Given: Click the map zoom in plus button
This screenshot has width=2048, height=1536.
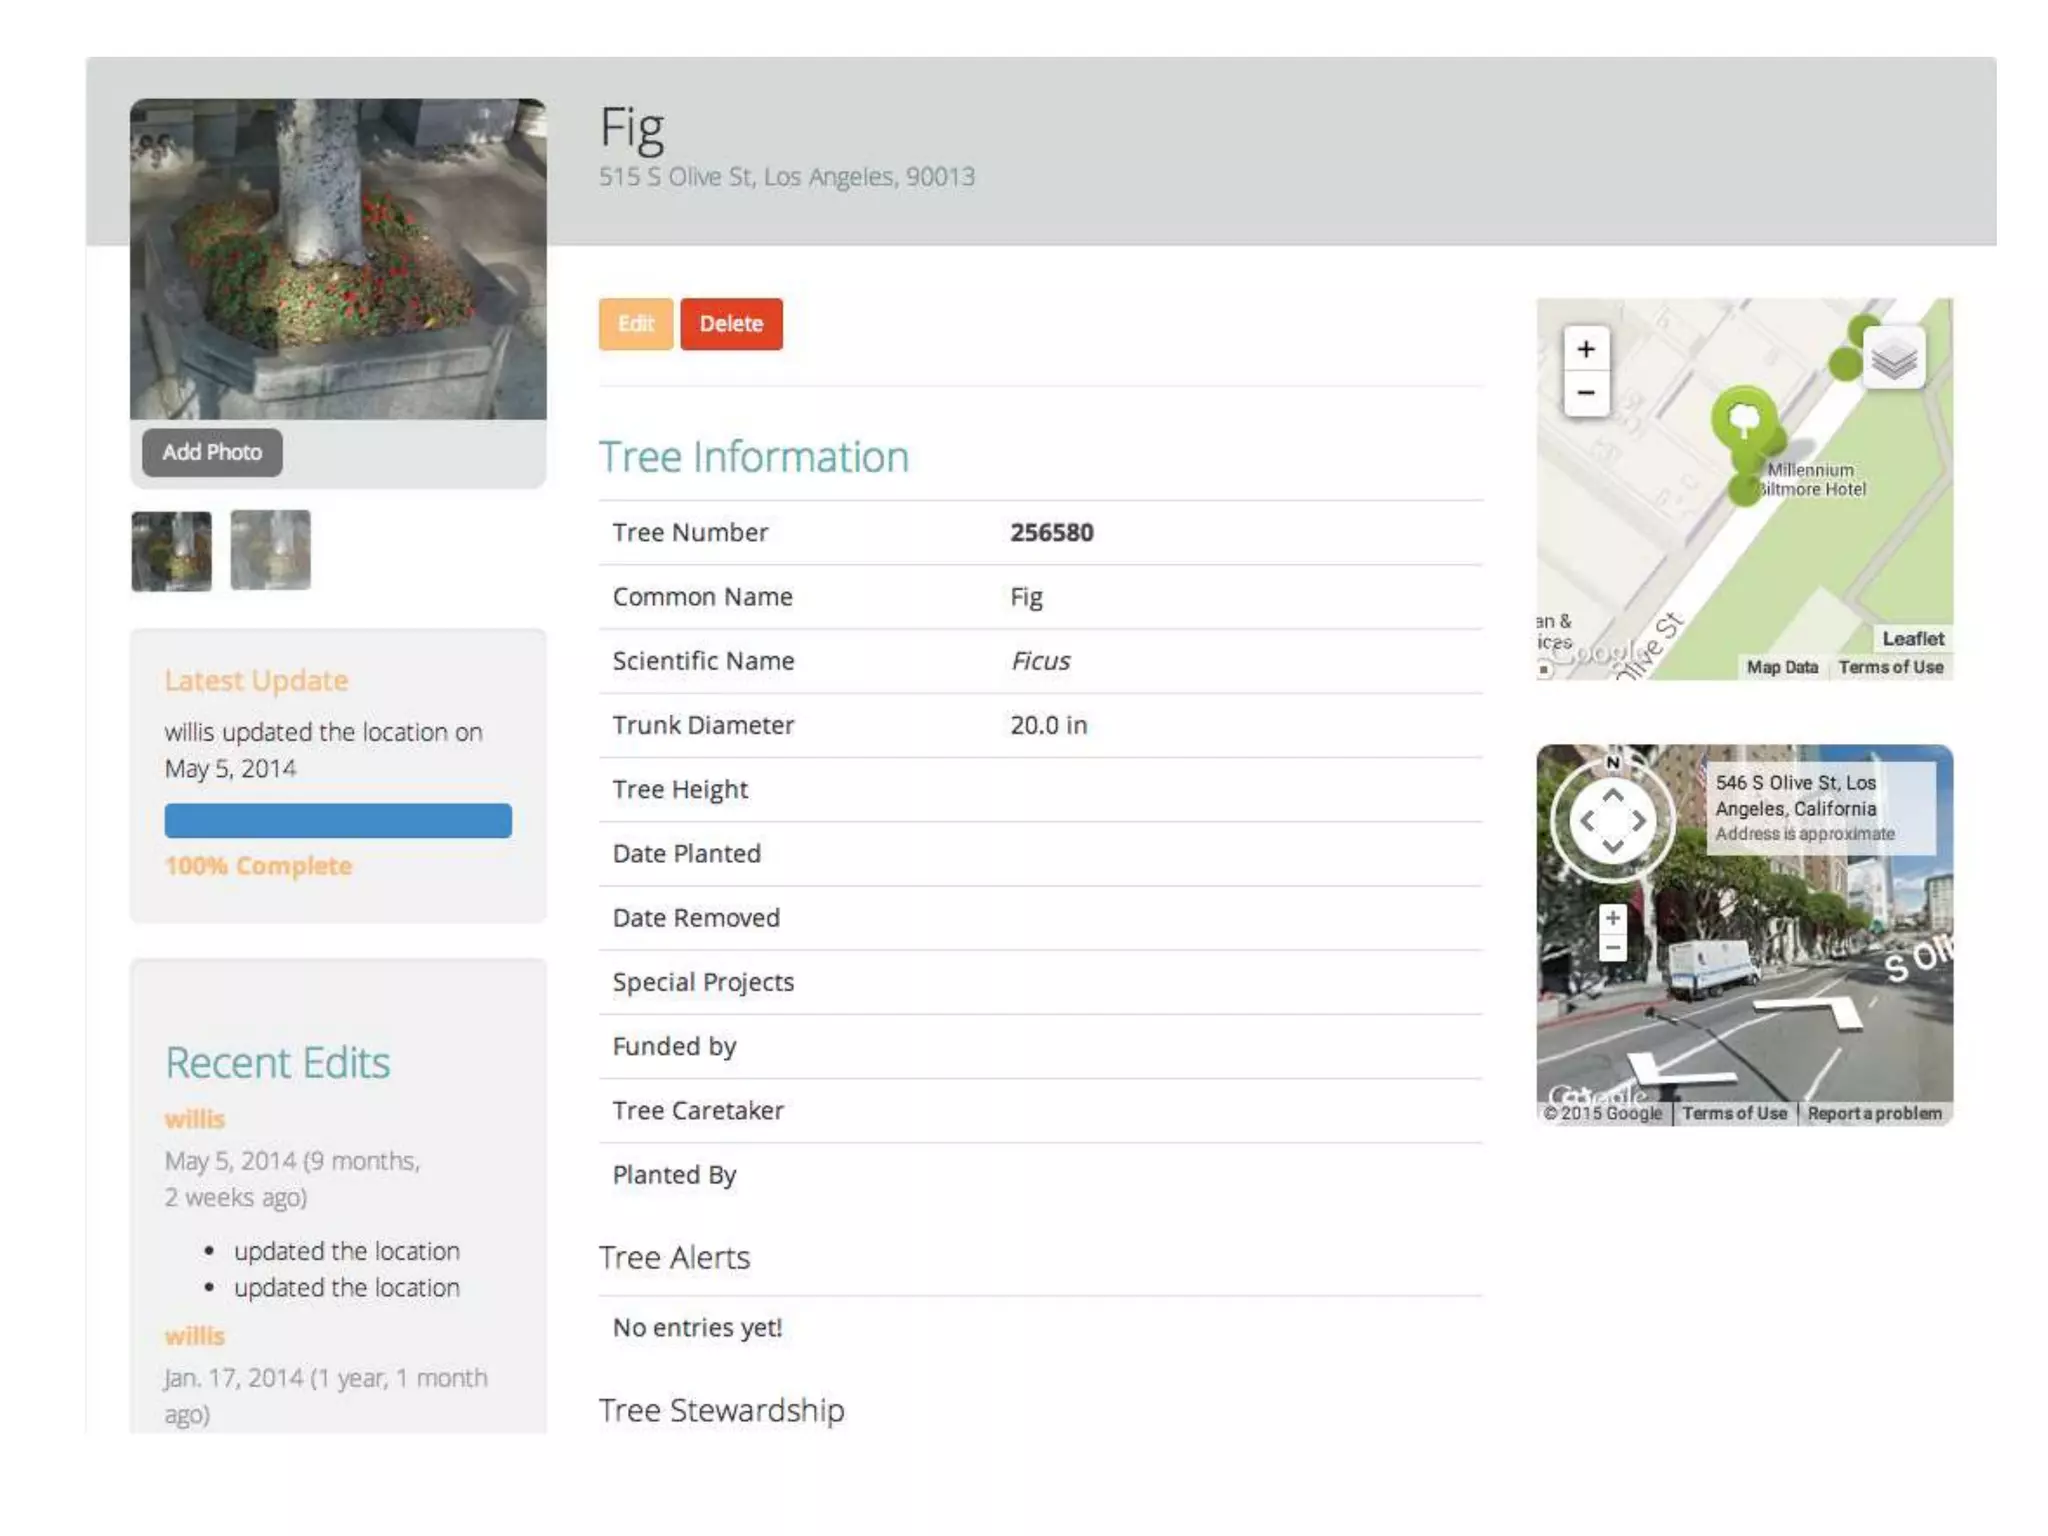Looking at the screenshot, I should pyautogui.click(x=1585, y=349).
